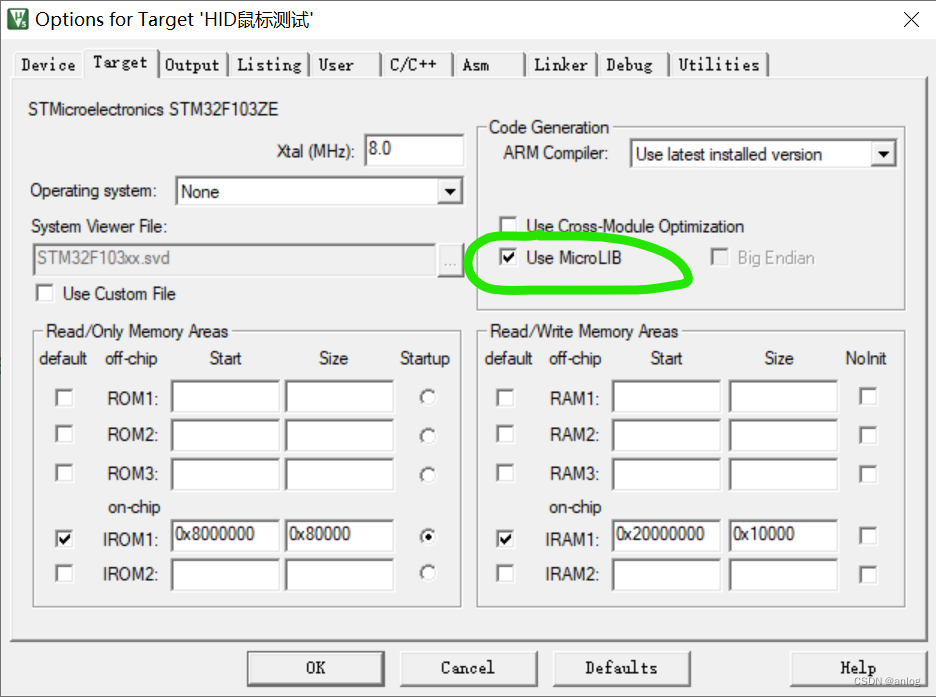This screenshot has width=936, height=697.
Task: Edit the IROM1 Start address 0x8000000
Action: pos(225,535)
